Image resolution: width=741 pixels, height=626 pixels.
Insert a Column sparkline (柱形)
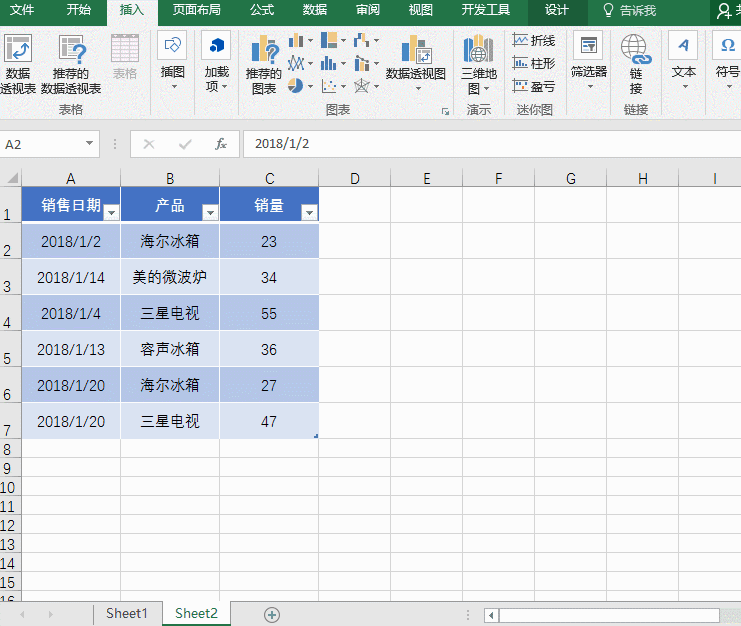(x=534, y=64)
